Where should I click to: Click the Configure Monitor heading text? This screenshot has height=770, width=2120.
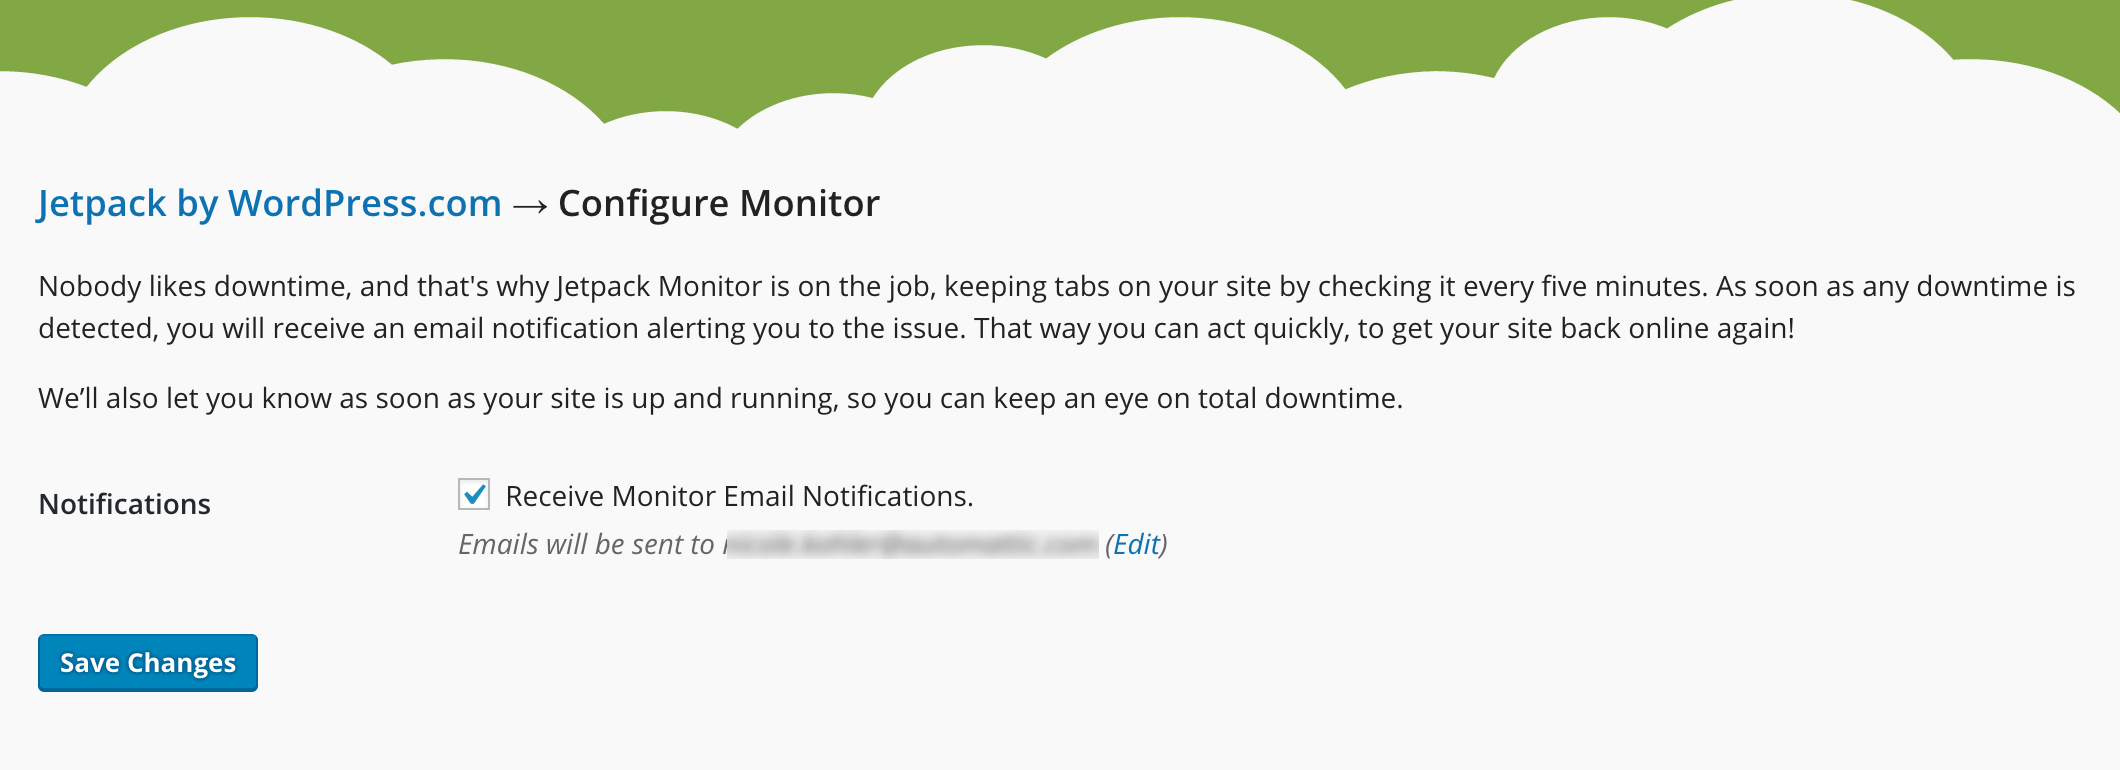click(x=719, y=204)
